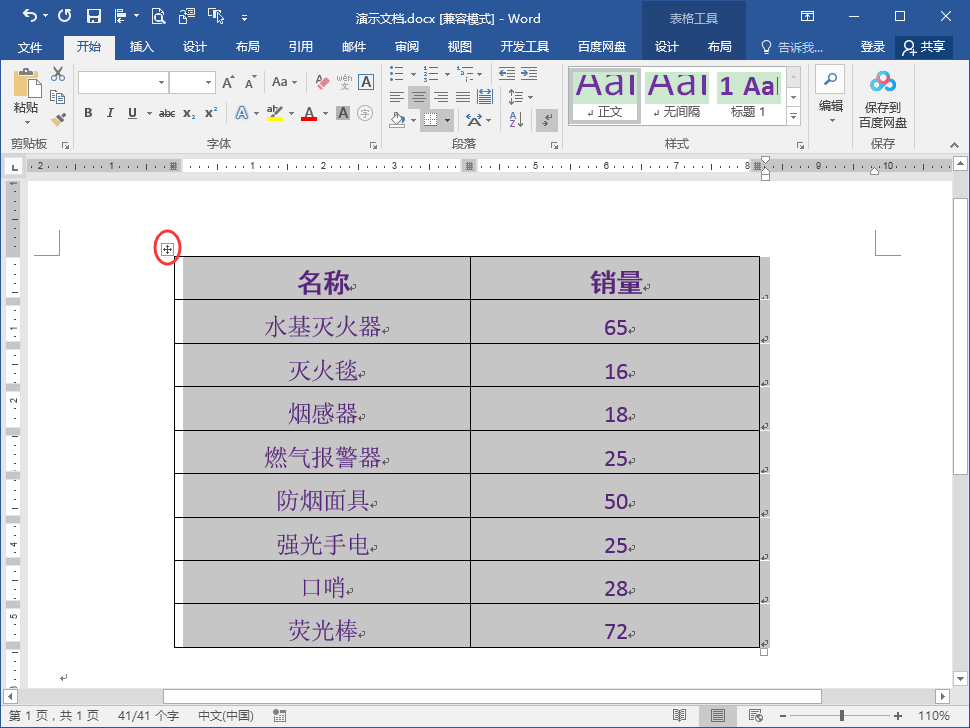Viewport: 970px width, 728px height.
Task: Open the line spacing dropdown
Action: tap(530, 97)
